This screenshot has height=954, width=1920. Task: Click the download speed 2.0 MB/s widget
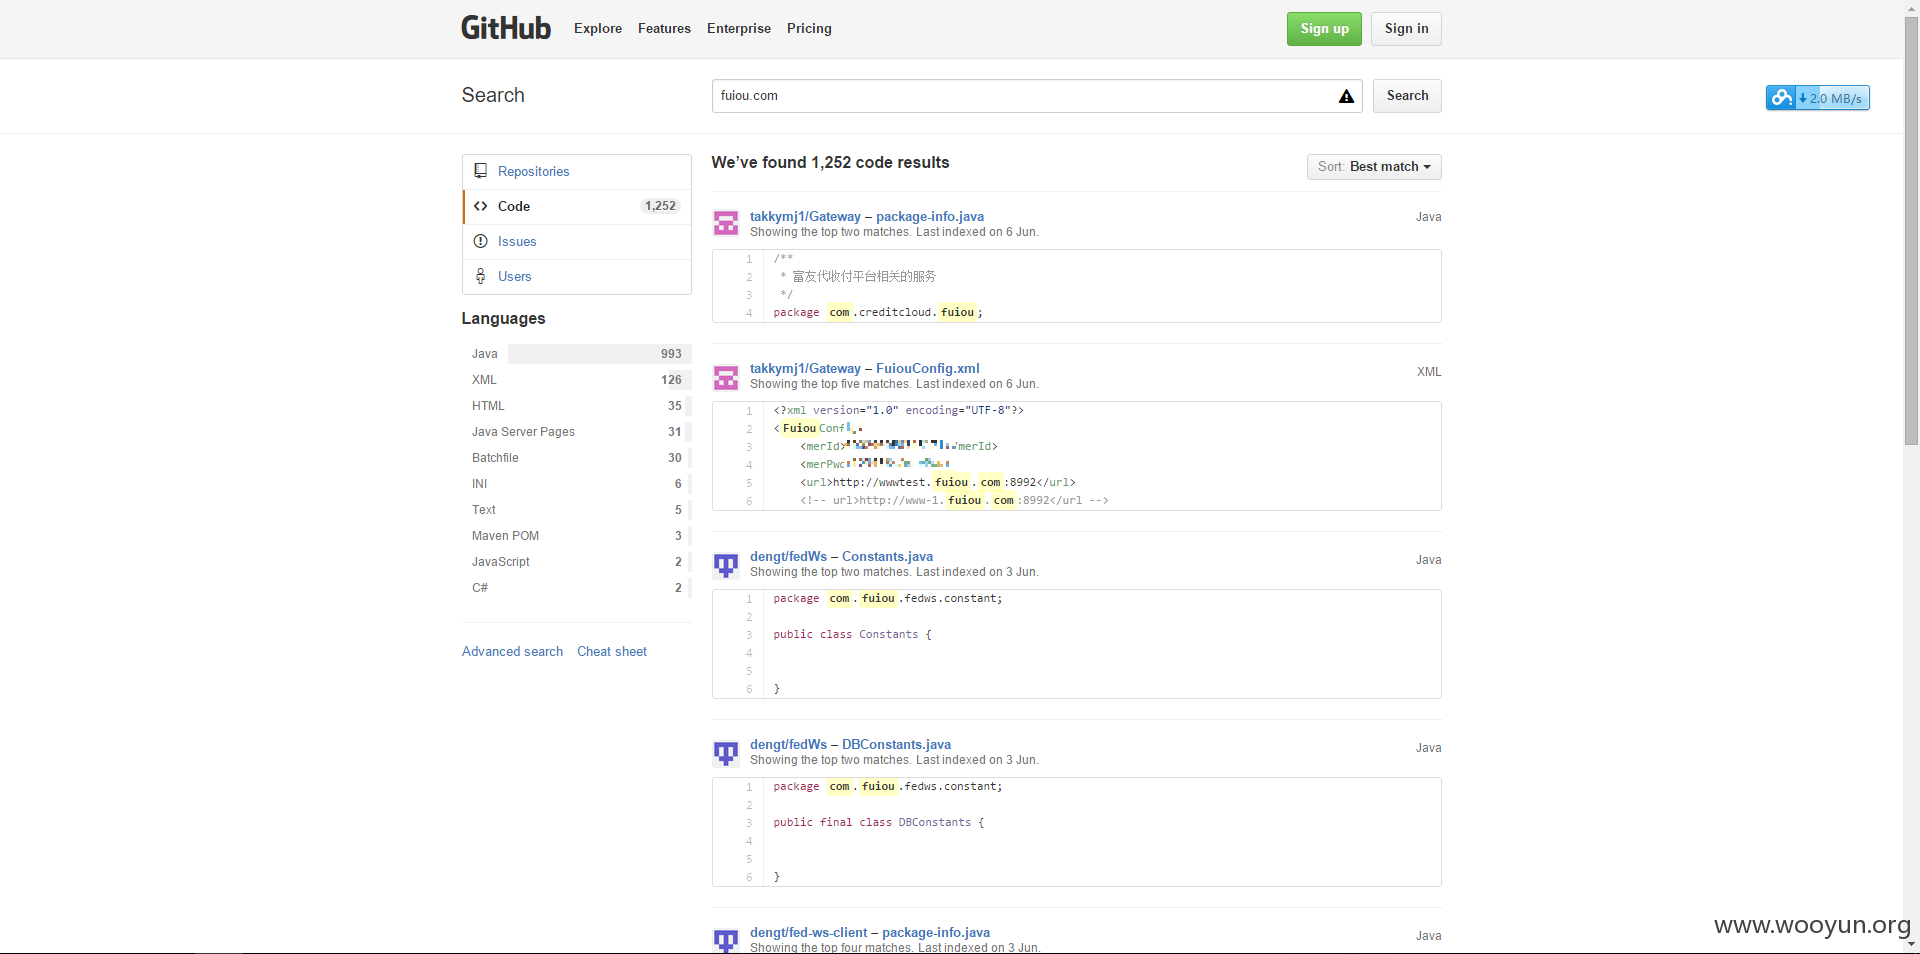pos(1817,98)
